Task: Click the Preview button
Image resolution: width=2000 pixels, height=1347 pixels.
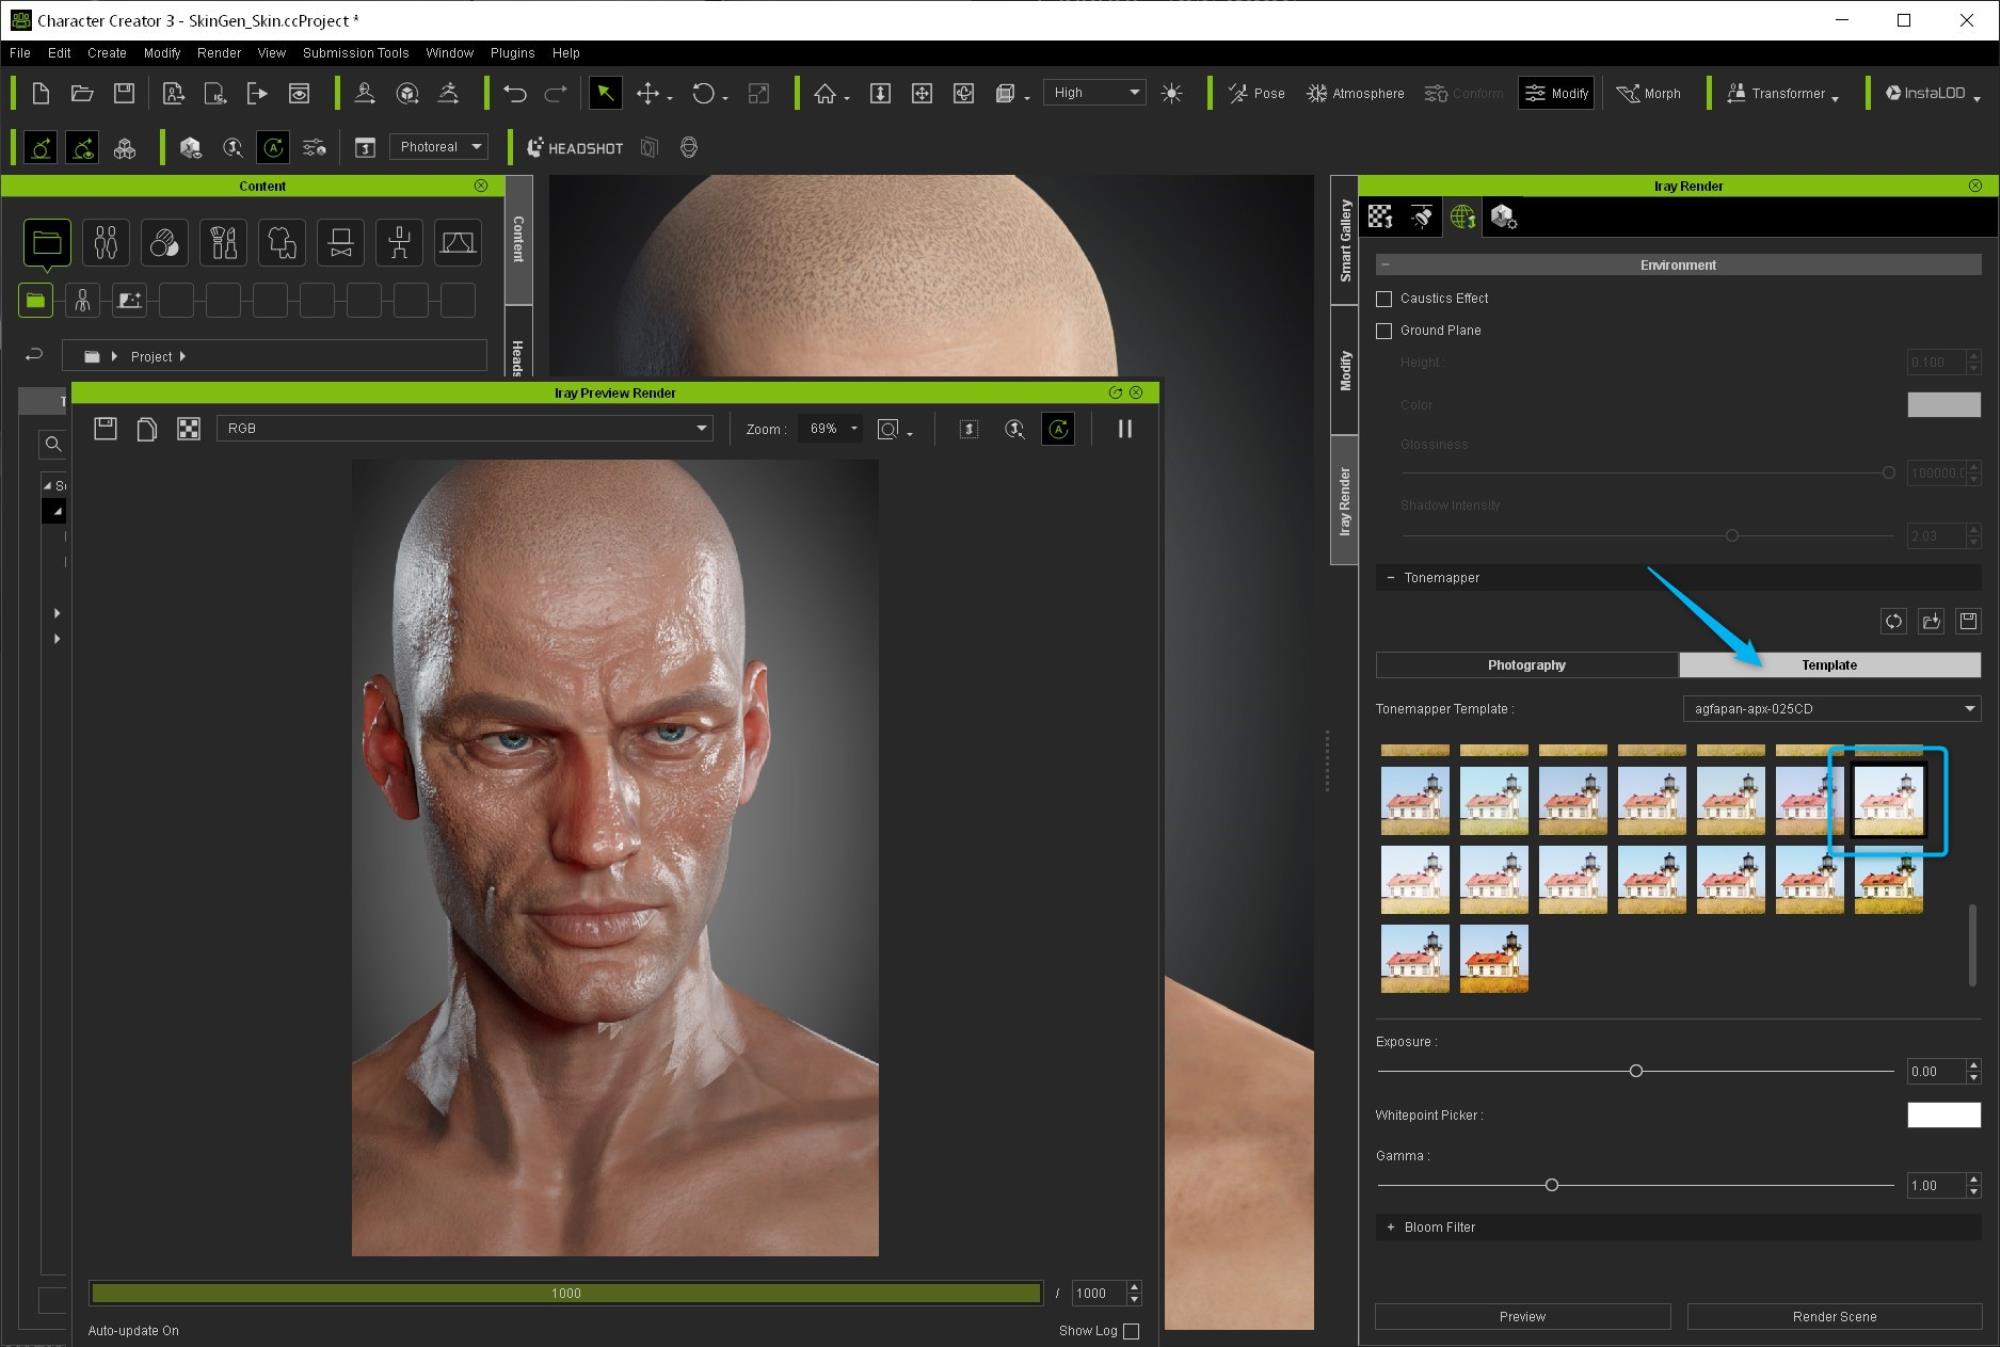Action: click(x=1522, y=1317)
